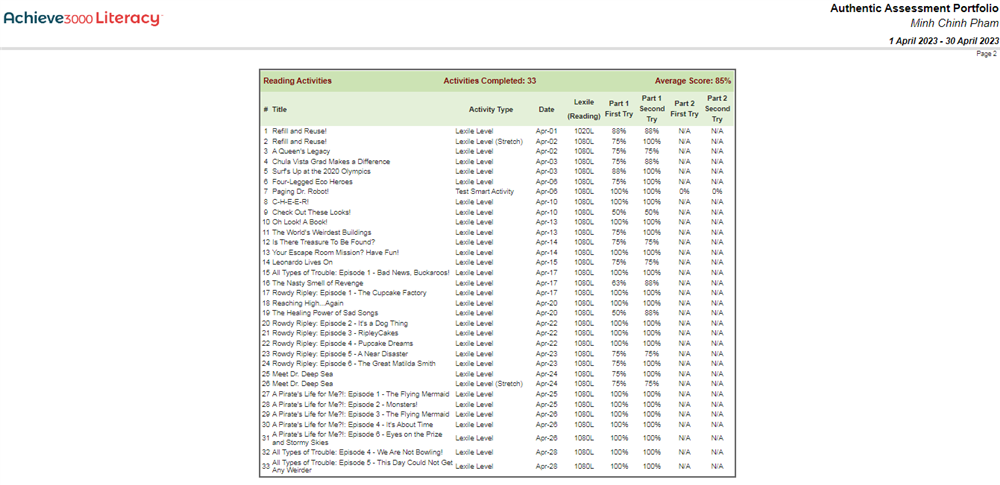This screenshot has width=1000, height=485.
Task: Click the Date column header
Action: pyautogui.click(x=546, y=109)
